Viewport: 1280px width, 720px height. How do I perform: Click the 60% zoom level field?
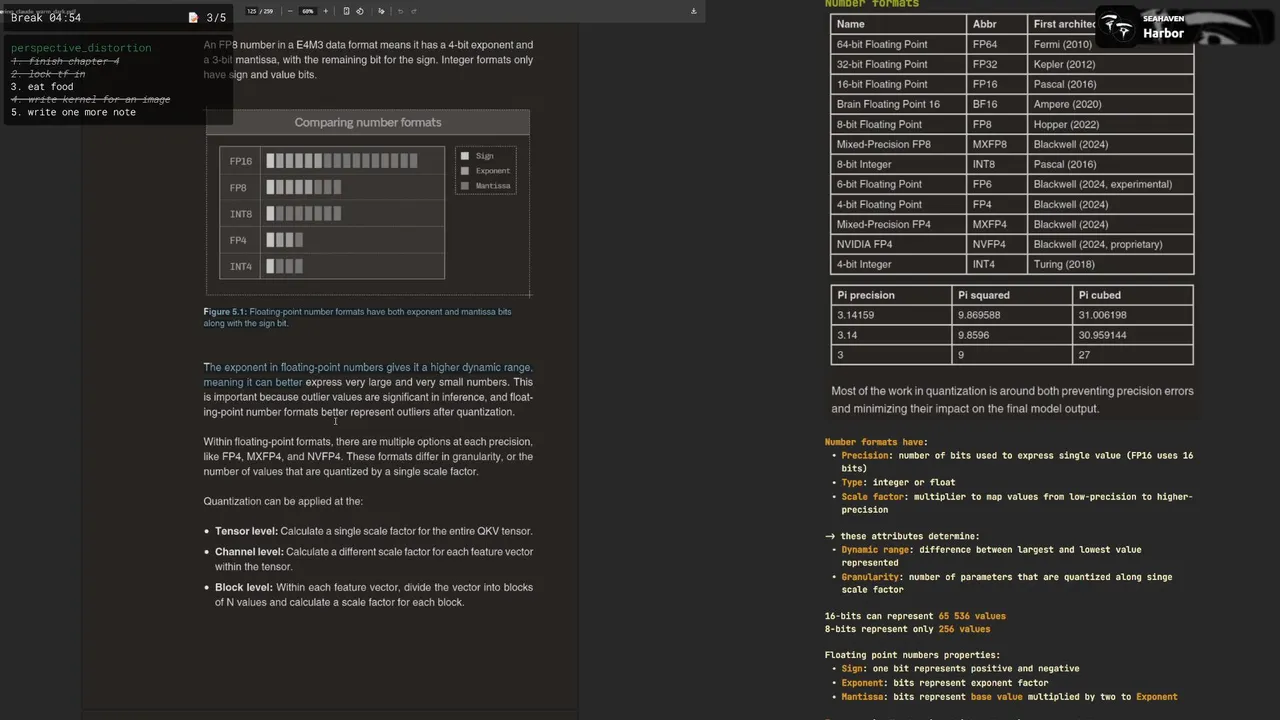(x=308, y=11)
